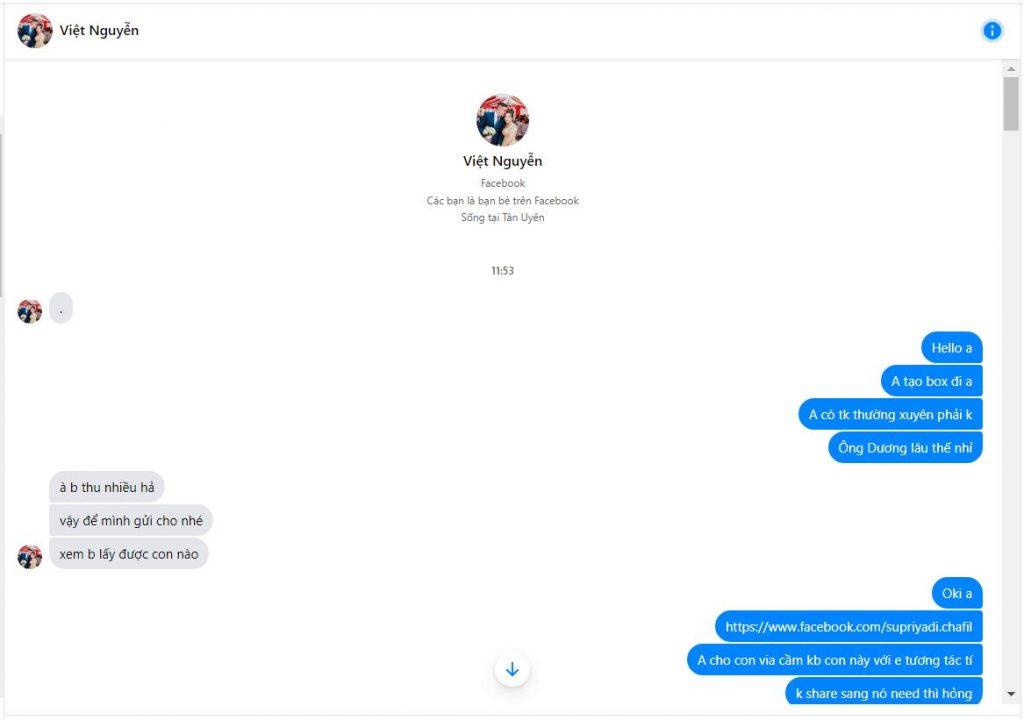Screen dimensions: 1024x720
Task: Click the Việt Nguyễn name in header
Action: coord(99,30)
